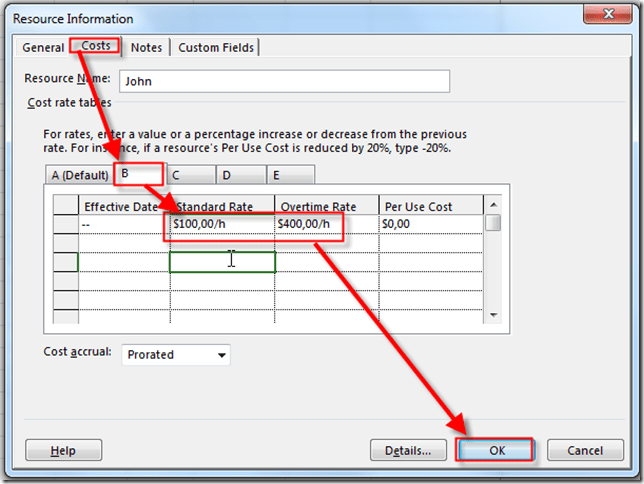The width and height of the screenshot is (644, 484).
Task: Select cost rate table D tab
Action: click(240, 175)
